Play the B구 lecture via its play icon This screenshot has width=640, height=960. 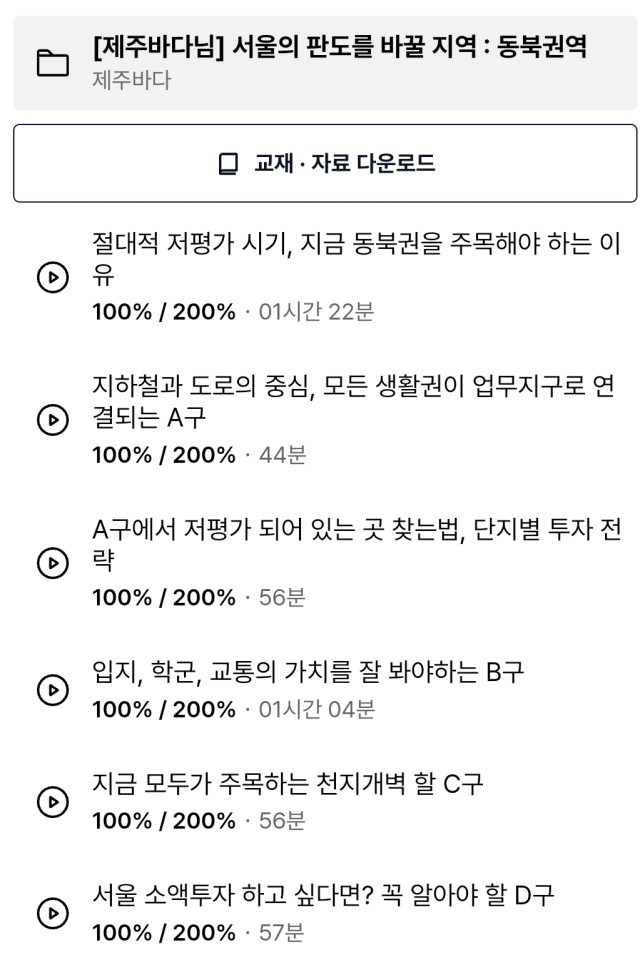point(53,690)
